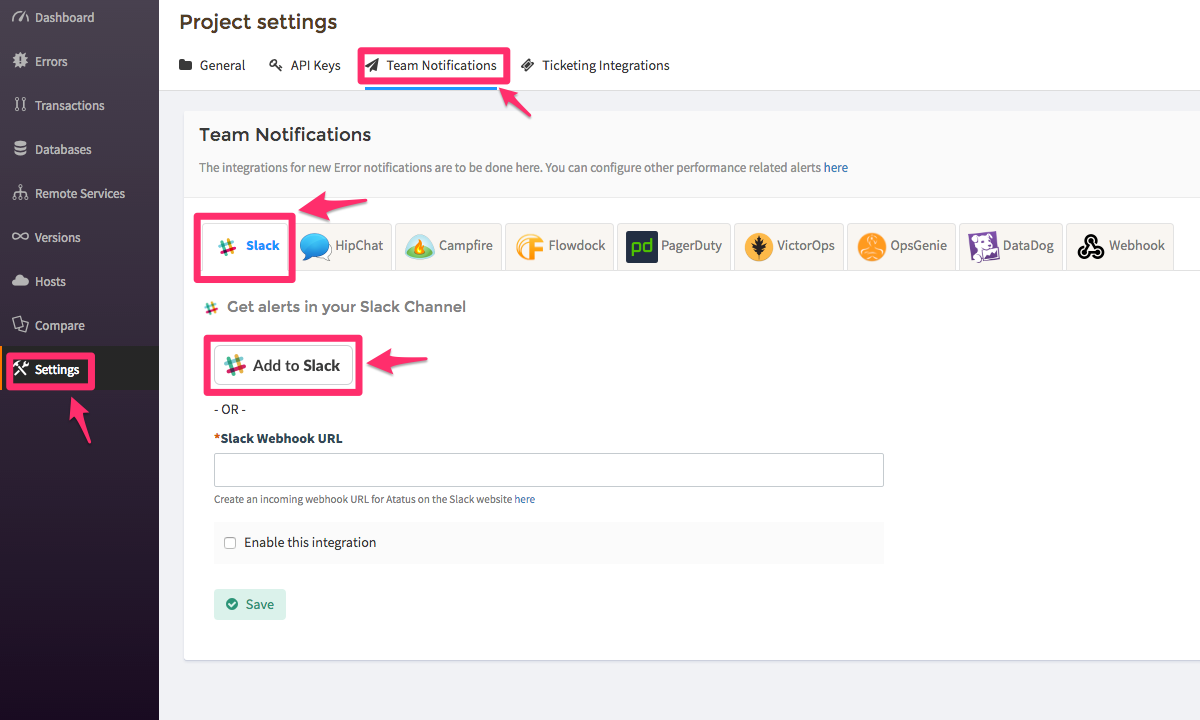
Task: Click the PagerDuty pd logo
Action: pos(642,246)
